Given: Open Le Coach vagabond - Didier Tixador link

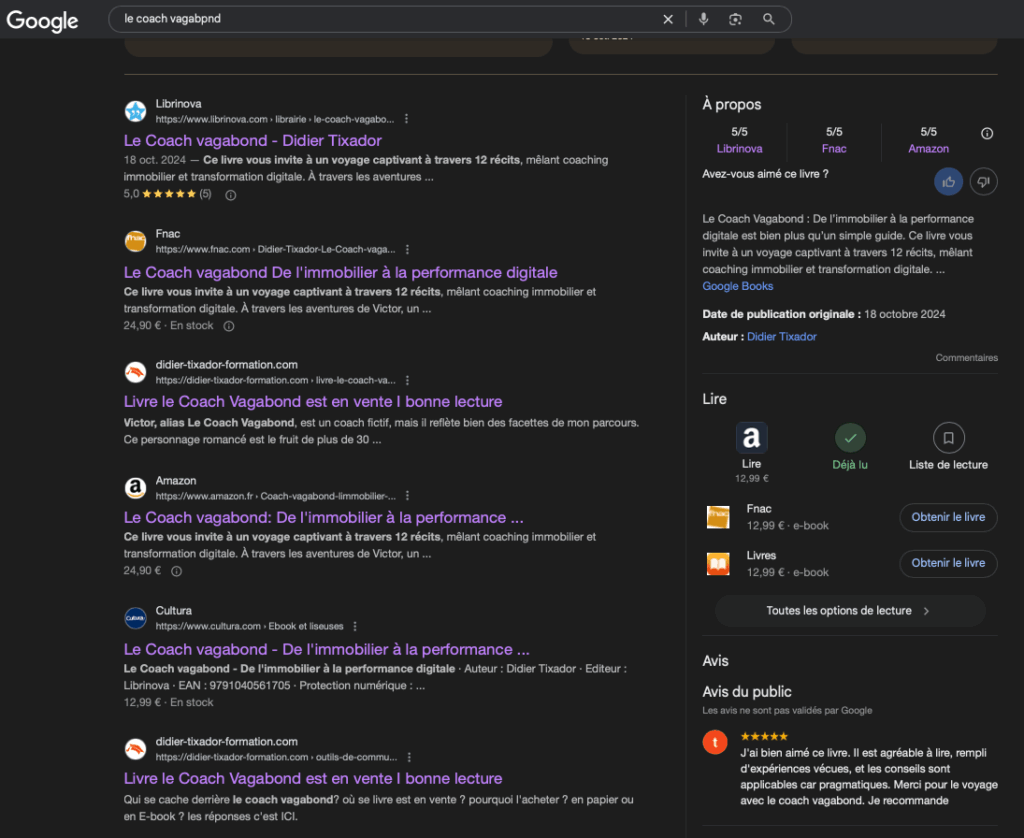Looking at the screenshot, I should 253,140.
